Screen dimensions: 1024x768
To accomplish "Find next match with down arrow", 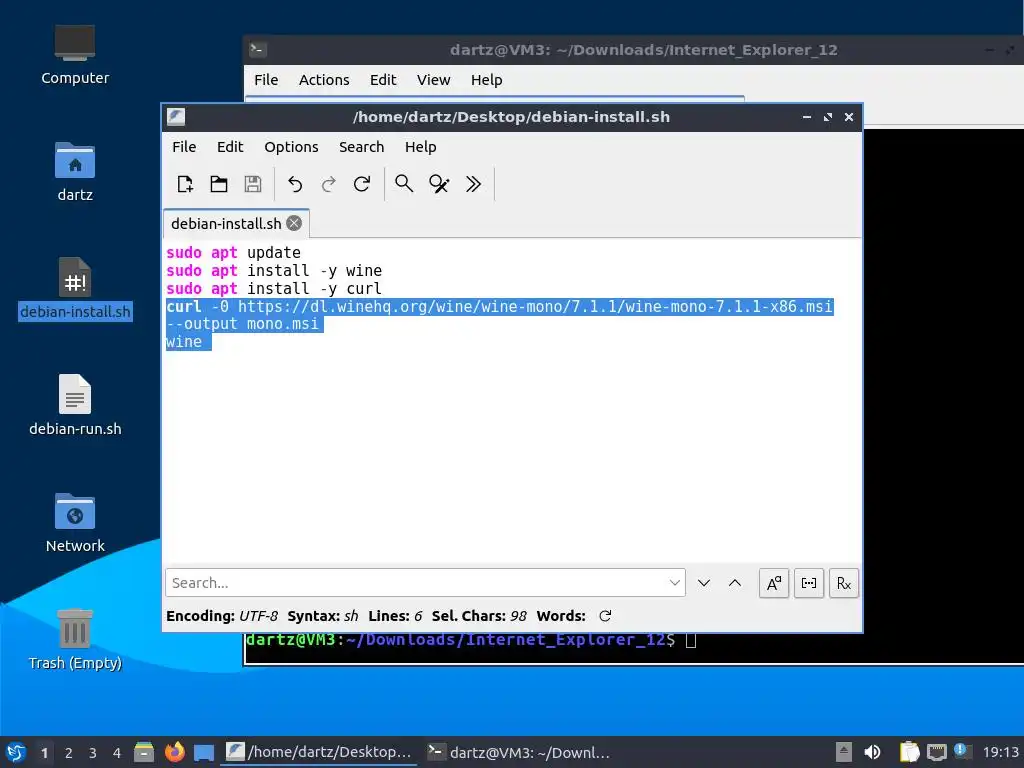I will pos(703,583).
